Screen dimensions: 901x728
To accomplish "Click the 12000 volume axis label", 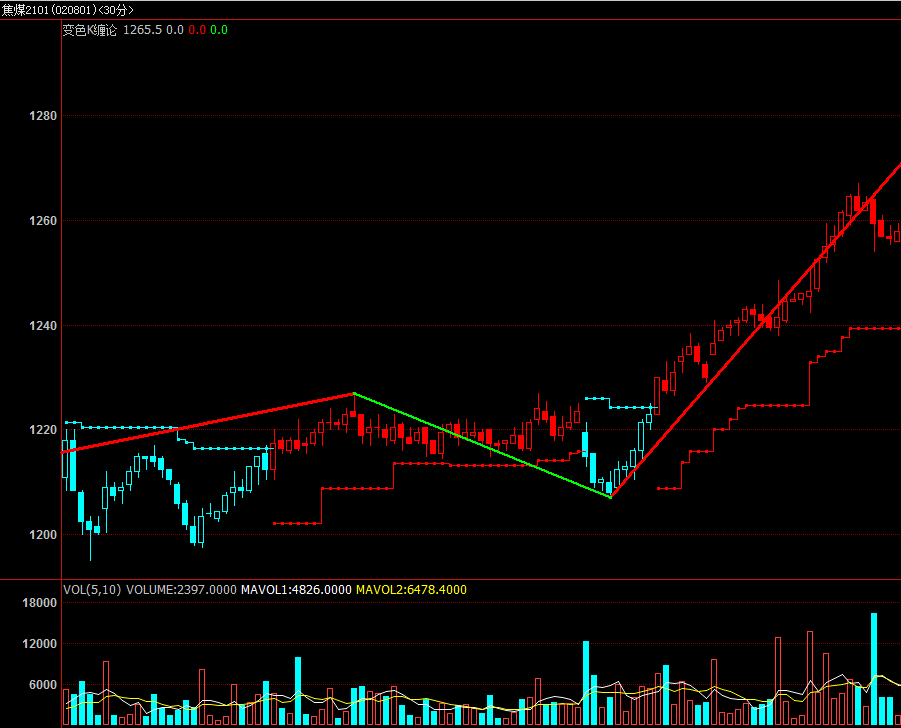I will (40, 644).
